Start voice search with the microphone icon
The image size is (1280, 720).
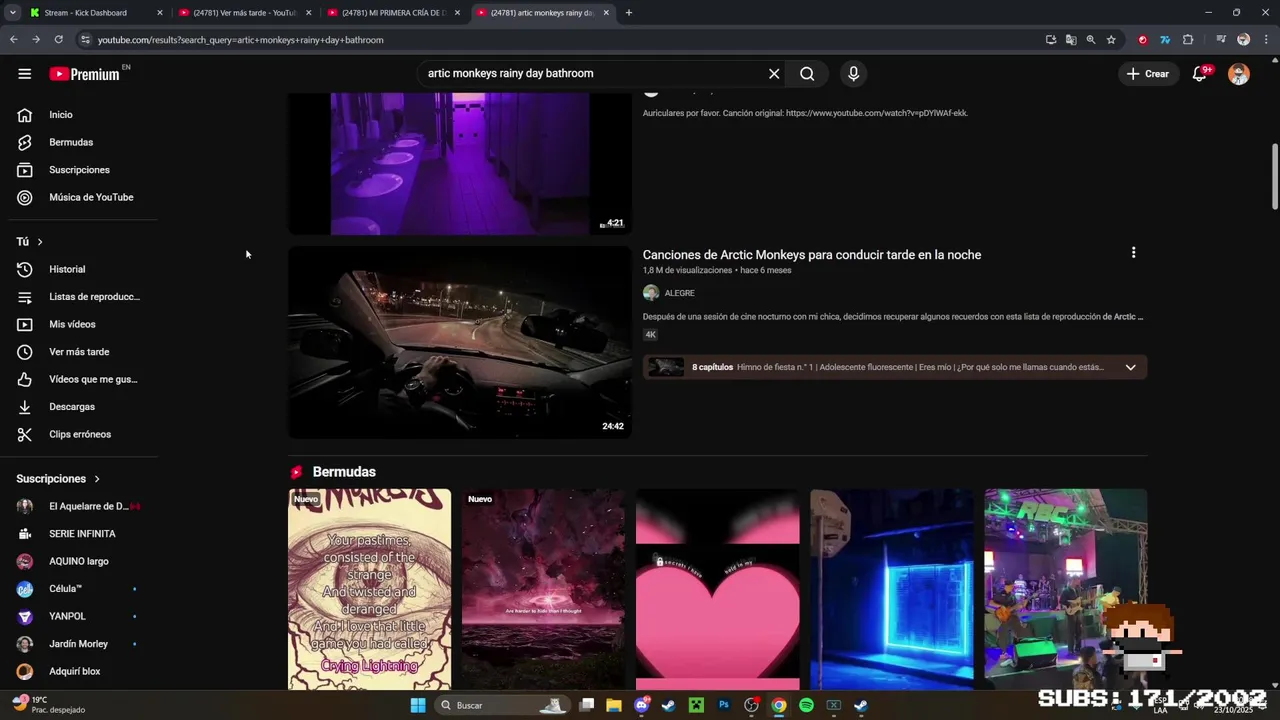[853, 74]
